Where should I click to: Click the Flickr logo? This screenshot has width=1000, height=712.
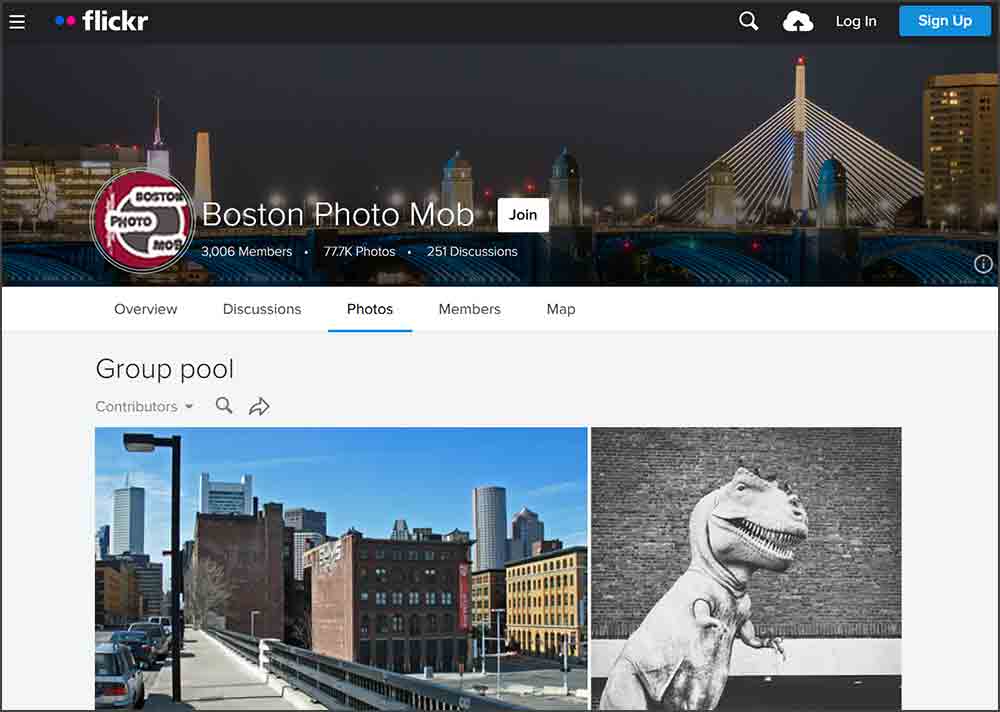tap(101, 21)
